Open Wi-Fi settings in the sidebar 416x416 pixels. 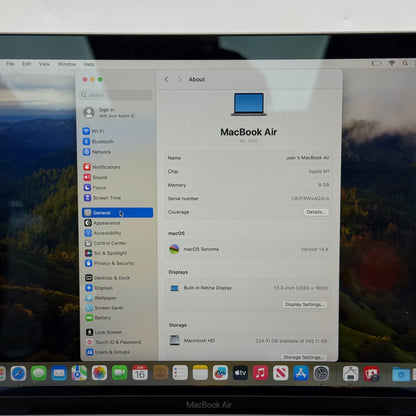pyautogui.click(x=93, y=131)
